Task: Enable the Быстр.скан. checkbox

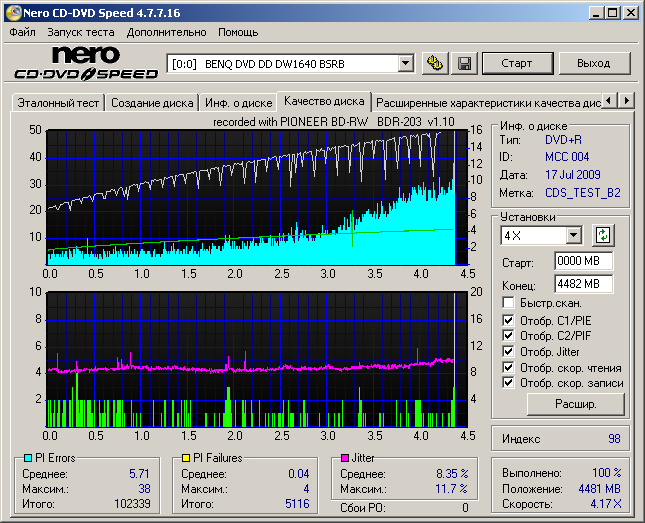Action: click(x=508, y=303)
